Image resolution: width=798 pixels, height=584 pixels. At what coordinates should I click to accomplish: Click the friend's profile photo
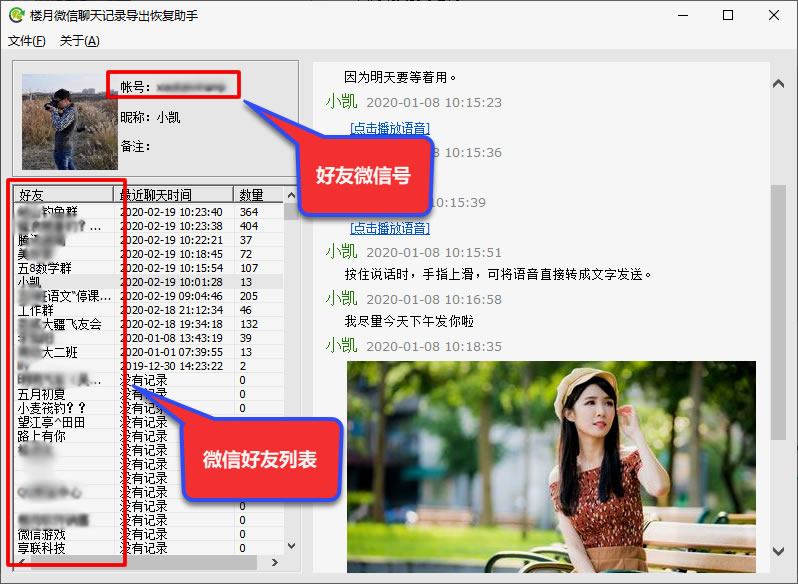click(70, 122)
